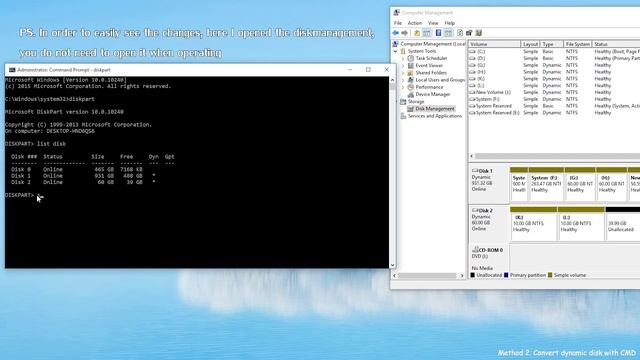Image resolution: width=640 pixels, height=360 pixels.
Task: Sort by the Type column header
Action: pyautogui.click(x=552, y=44)
